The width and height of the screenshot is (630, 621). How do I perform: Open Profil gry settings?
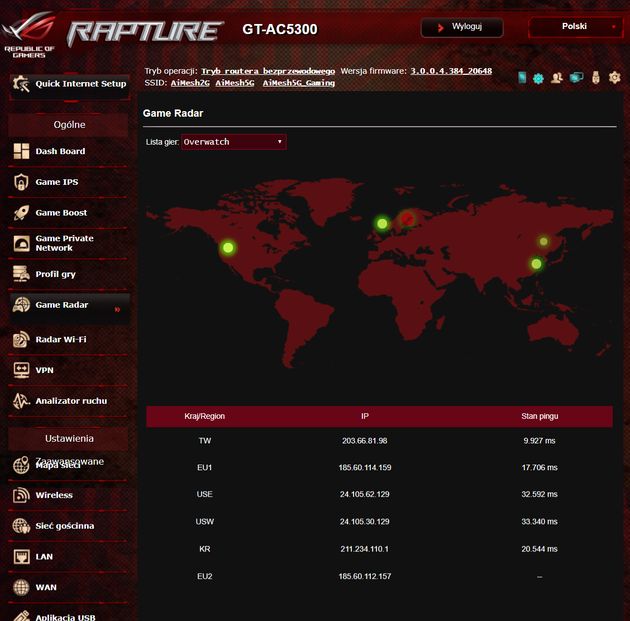(x=68, y=274)
